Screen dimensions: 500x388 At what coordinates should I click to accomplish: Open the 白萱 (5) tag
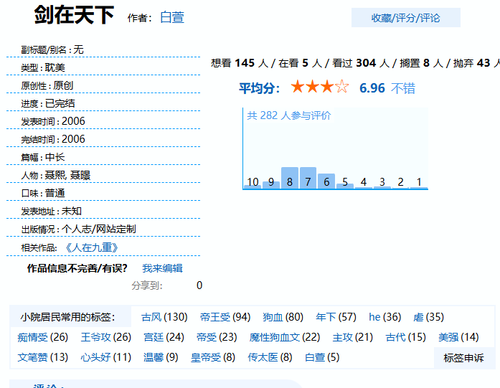[x=322, y=358]
